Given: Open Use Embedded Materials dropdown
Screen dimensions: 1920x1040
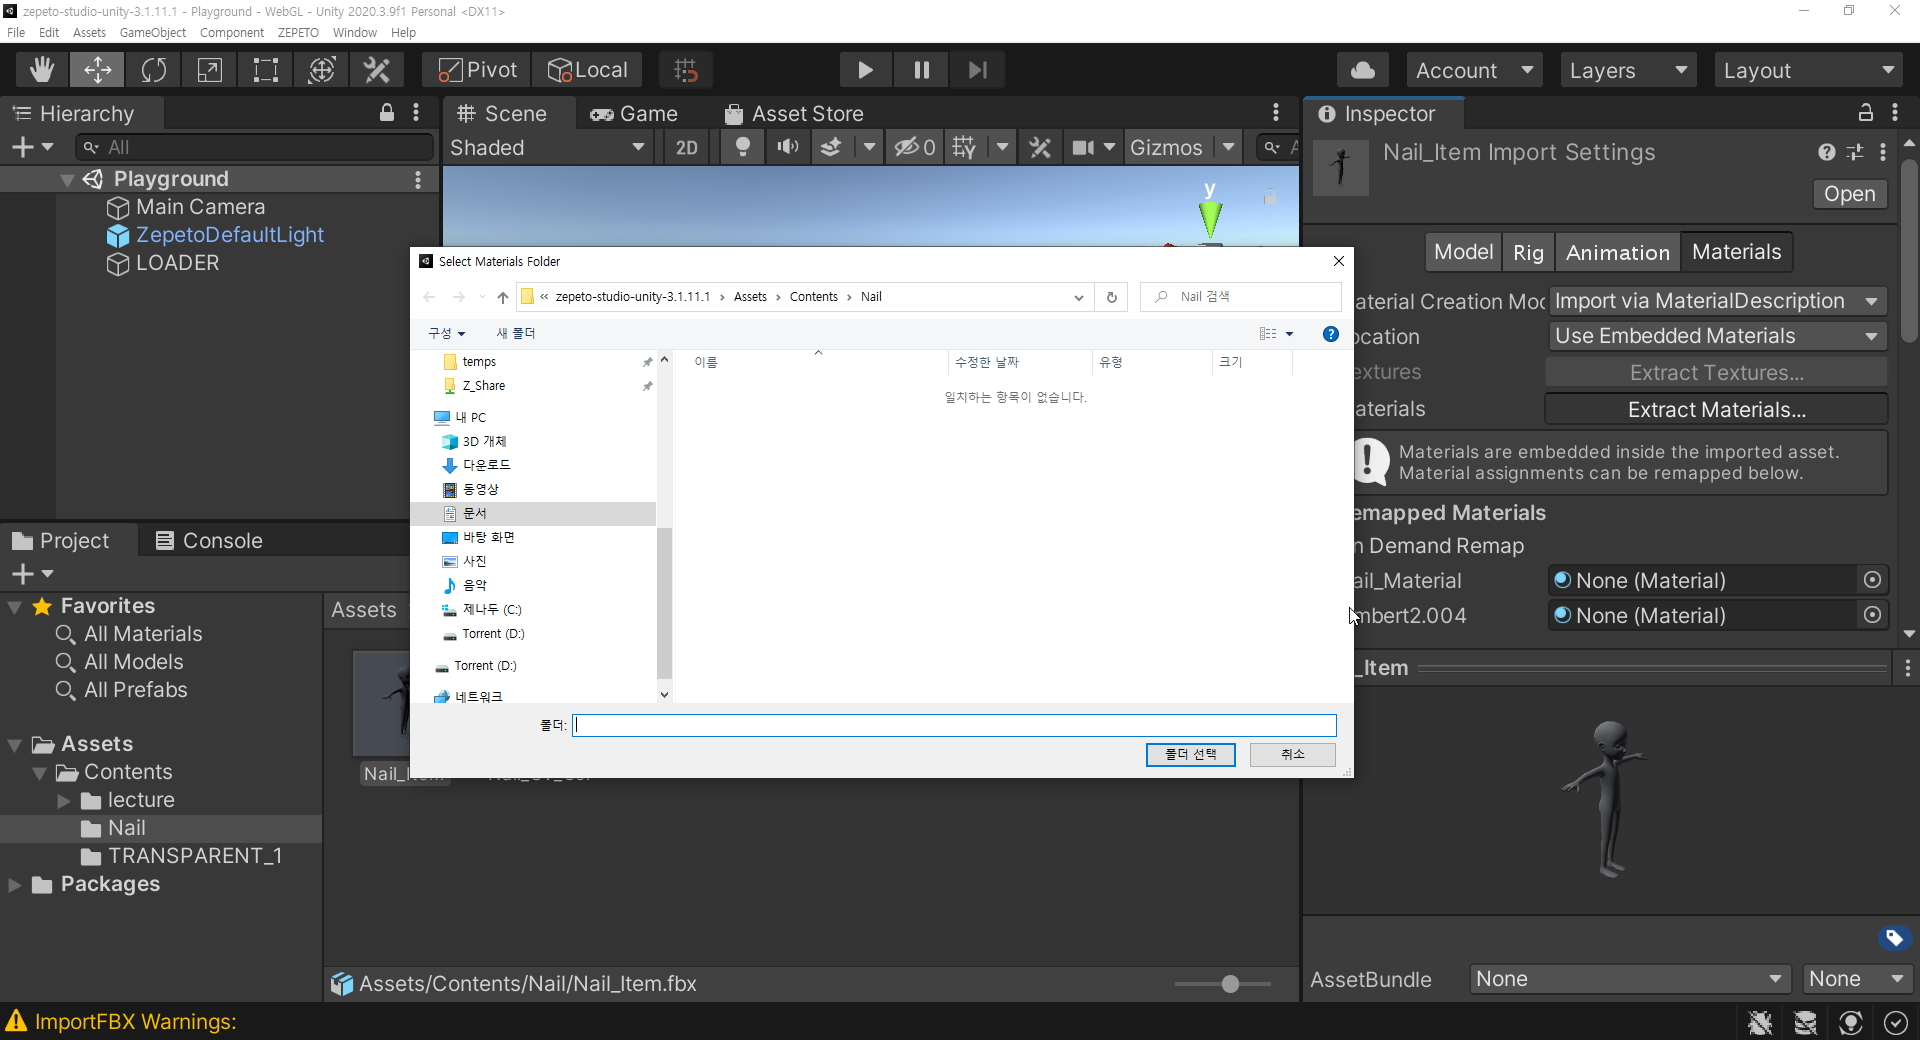Looking at the screenshot, I should click(1717, 336).
